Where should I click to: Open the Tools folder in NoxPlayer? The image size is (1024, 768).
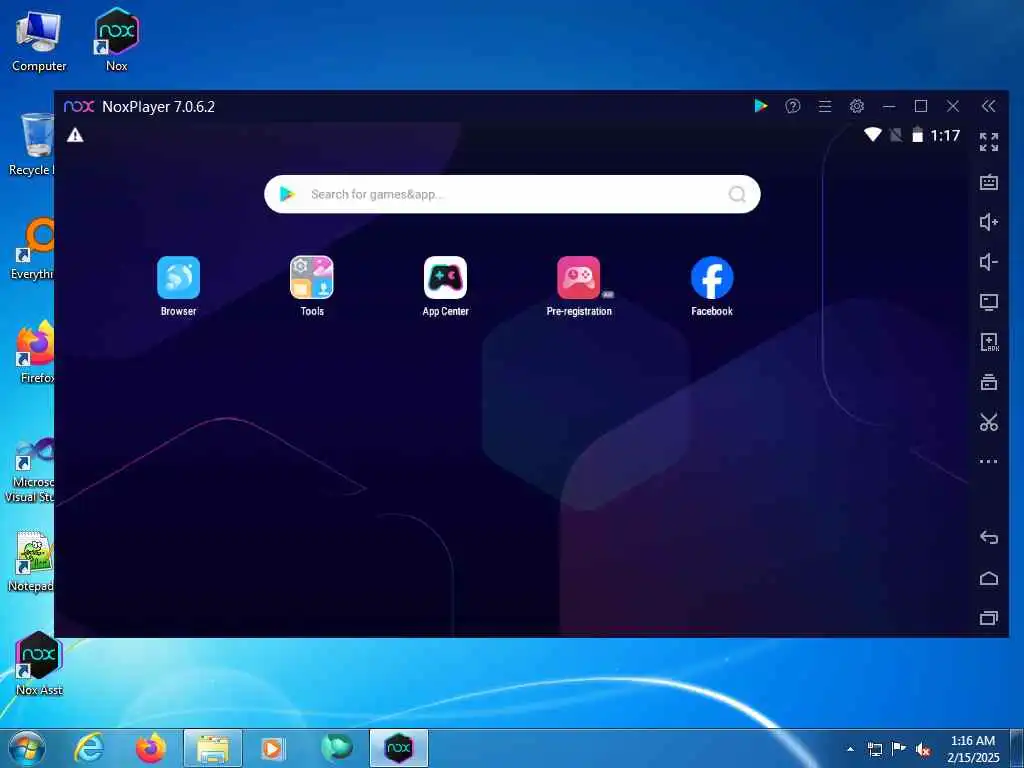[x=312, y=278]
